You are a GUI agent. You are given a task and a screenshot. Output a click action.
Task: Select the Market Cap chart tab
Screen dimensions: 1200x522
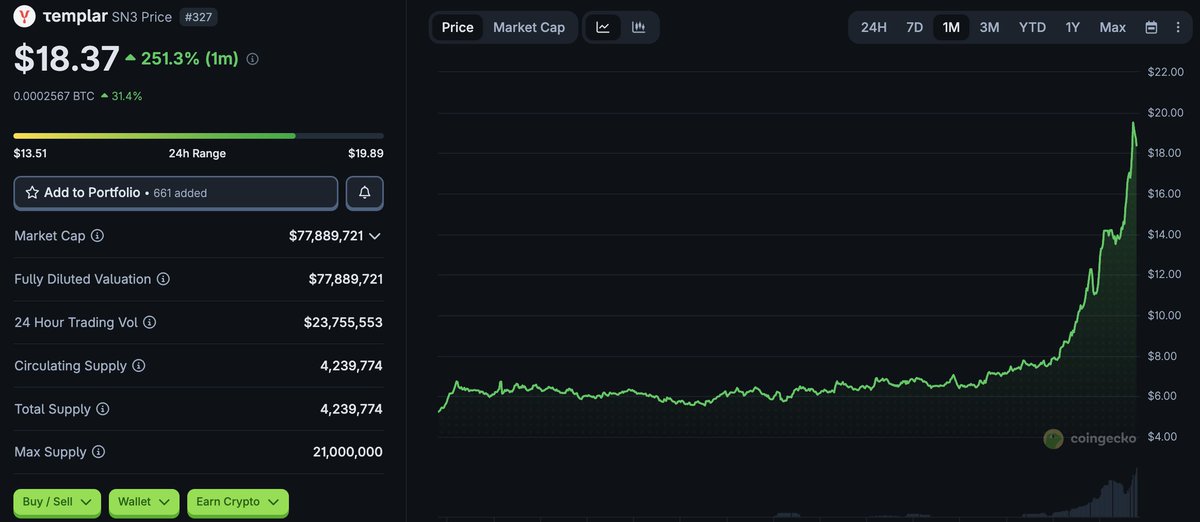click(529, 27)
